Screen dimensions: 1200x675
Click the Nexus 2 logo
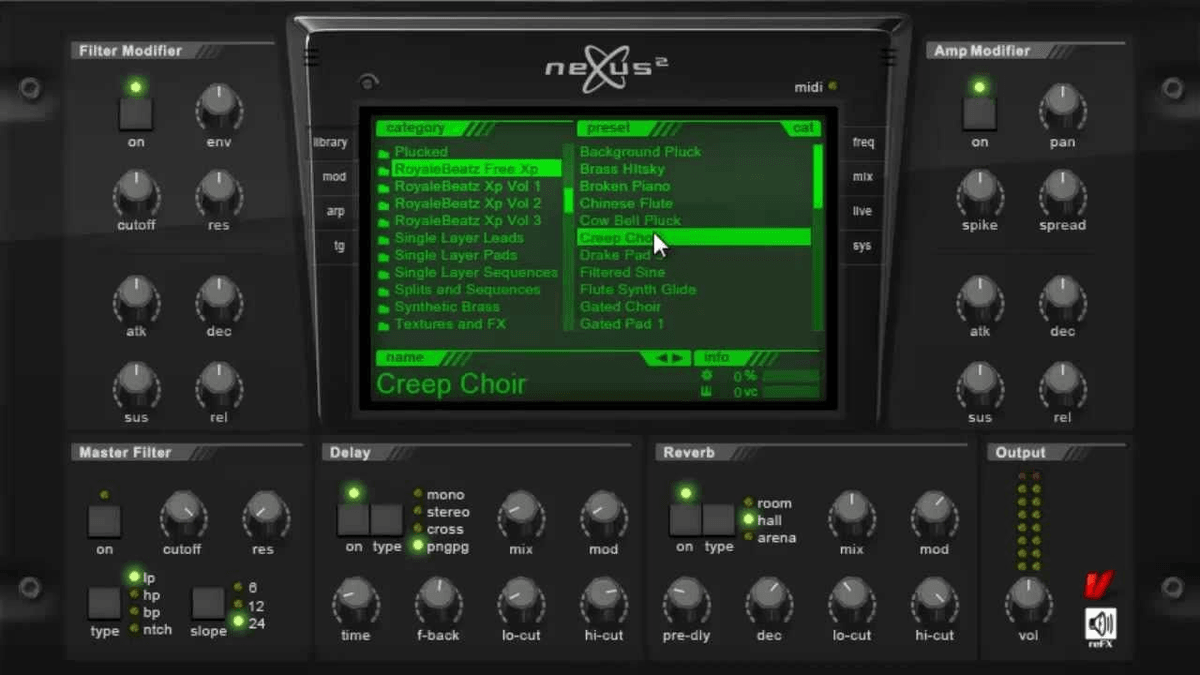[x=606, y=72]
